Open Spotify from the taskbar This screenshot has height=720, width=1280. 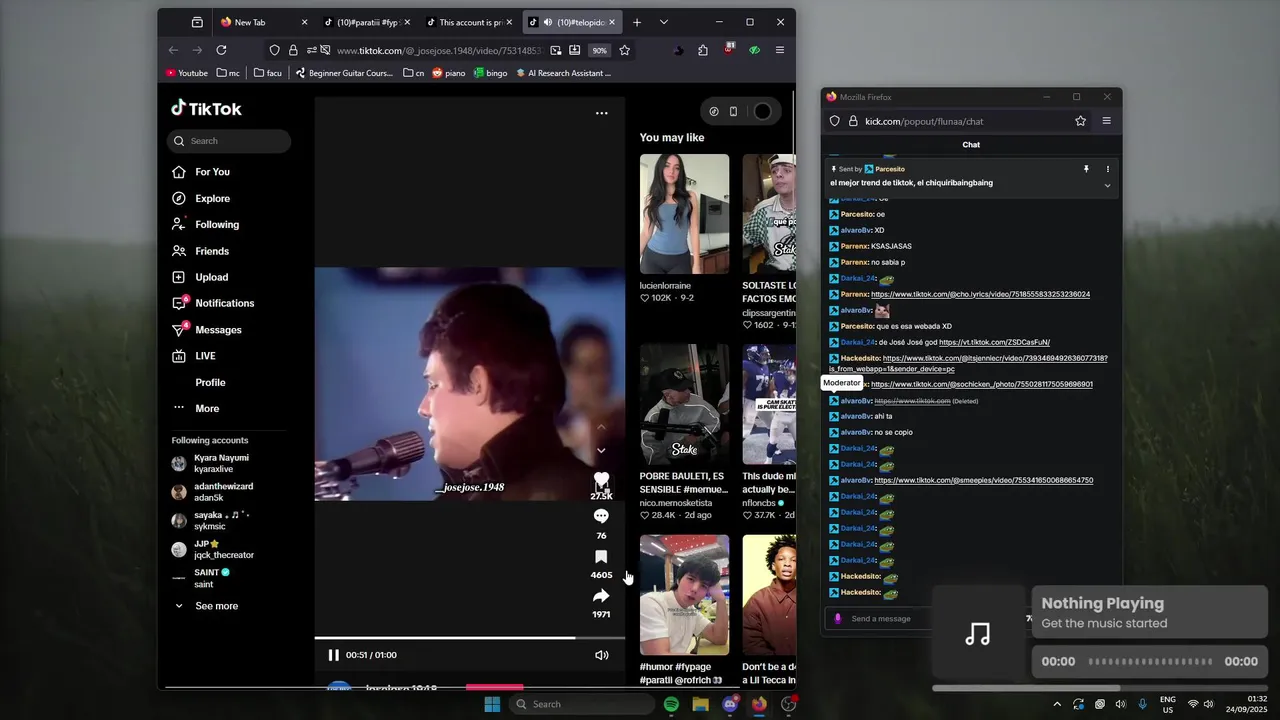671,704
